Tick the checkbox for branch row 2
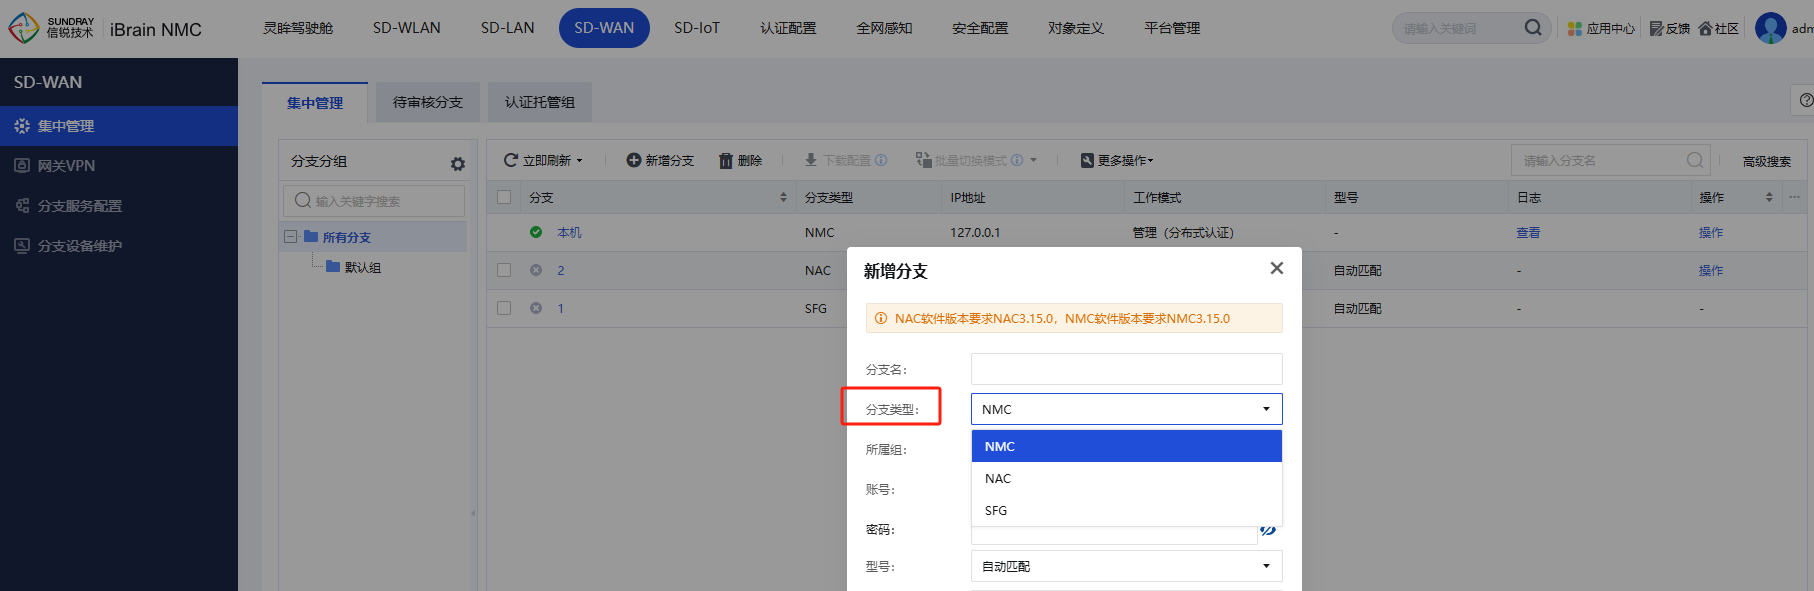Viewport: 1814px width, 591px height. coord(504,270)
